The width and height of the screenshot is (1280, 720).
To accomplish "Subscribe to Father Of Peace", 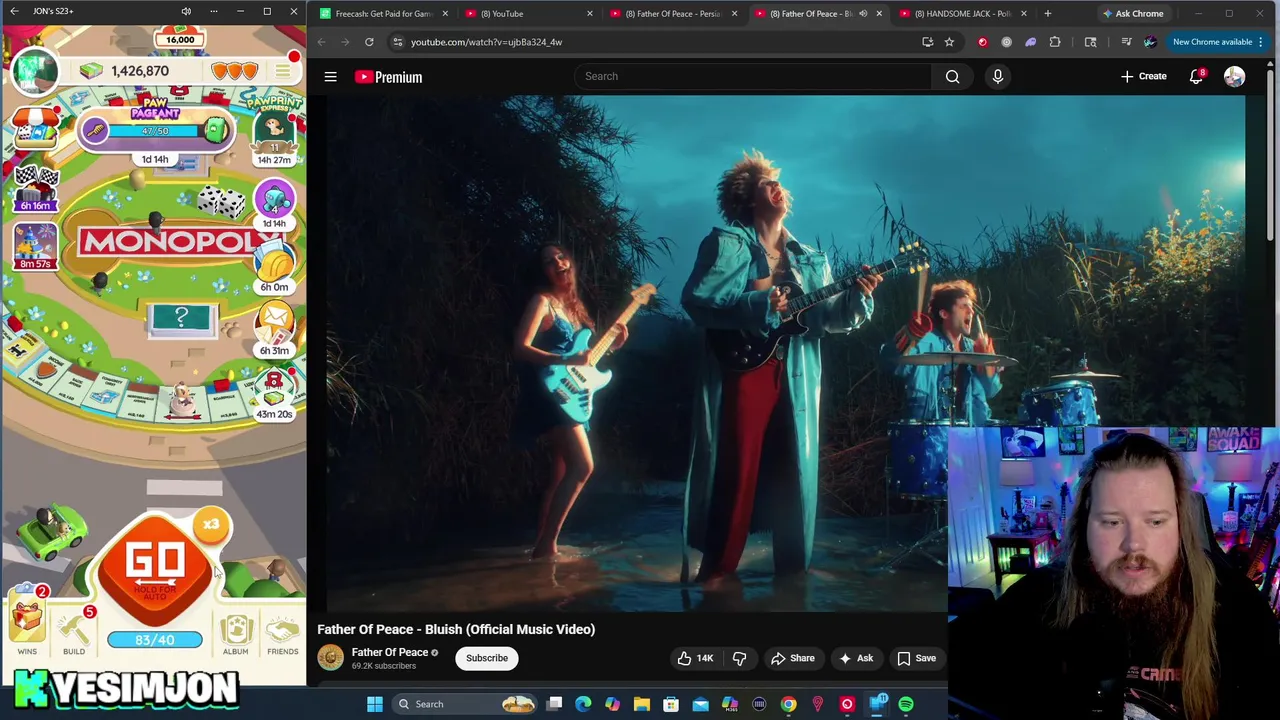I will pyautogui.click(x=487, y=658).
